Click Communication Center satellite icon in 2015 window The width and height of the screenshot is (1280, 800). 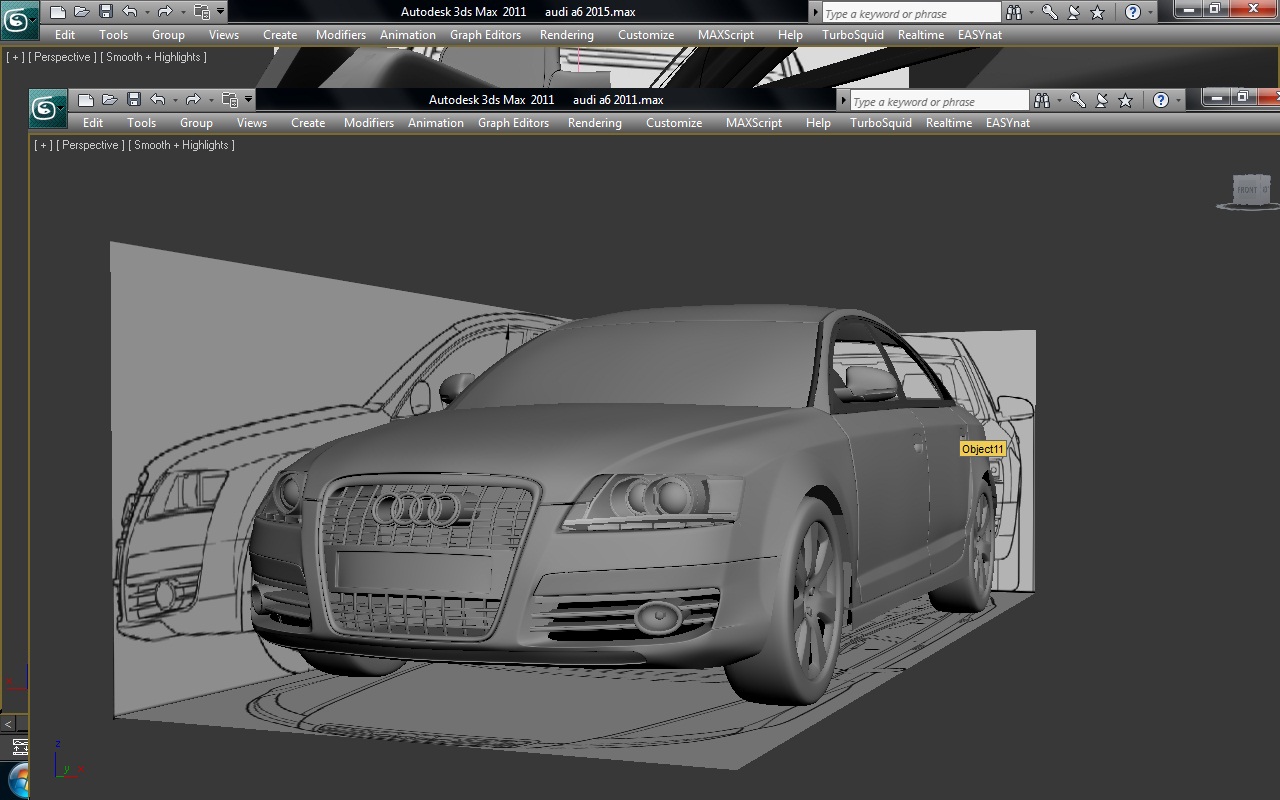(1073, 12)
